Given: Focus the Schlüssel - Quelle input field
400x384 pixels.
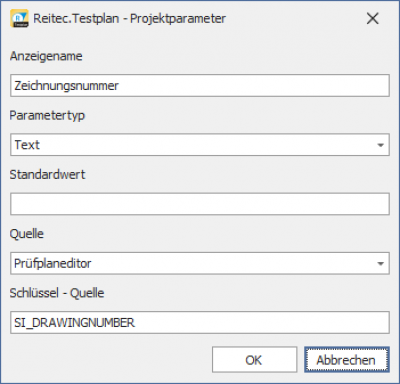Looking at the screenshot, I should (200, 322).
